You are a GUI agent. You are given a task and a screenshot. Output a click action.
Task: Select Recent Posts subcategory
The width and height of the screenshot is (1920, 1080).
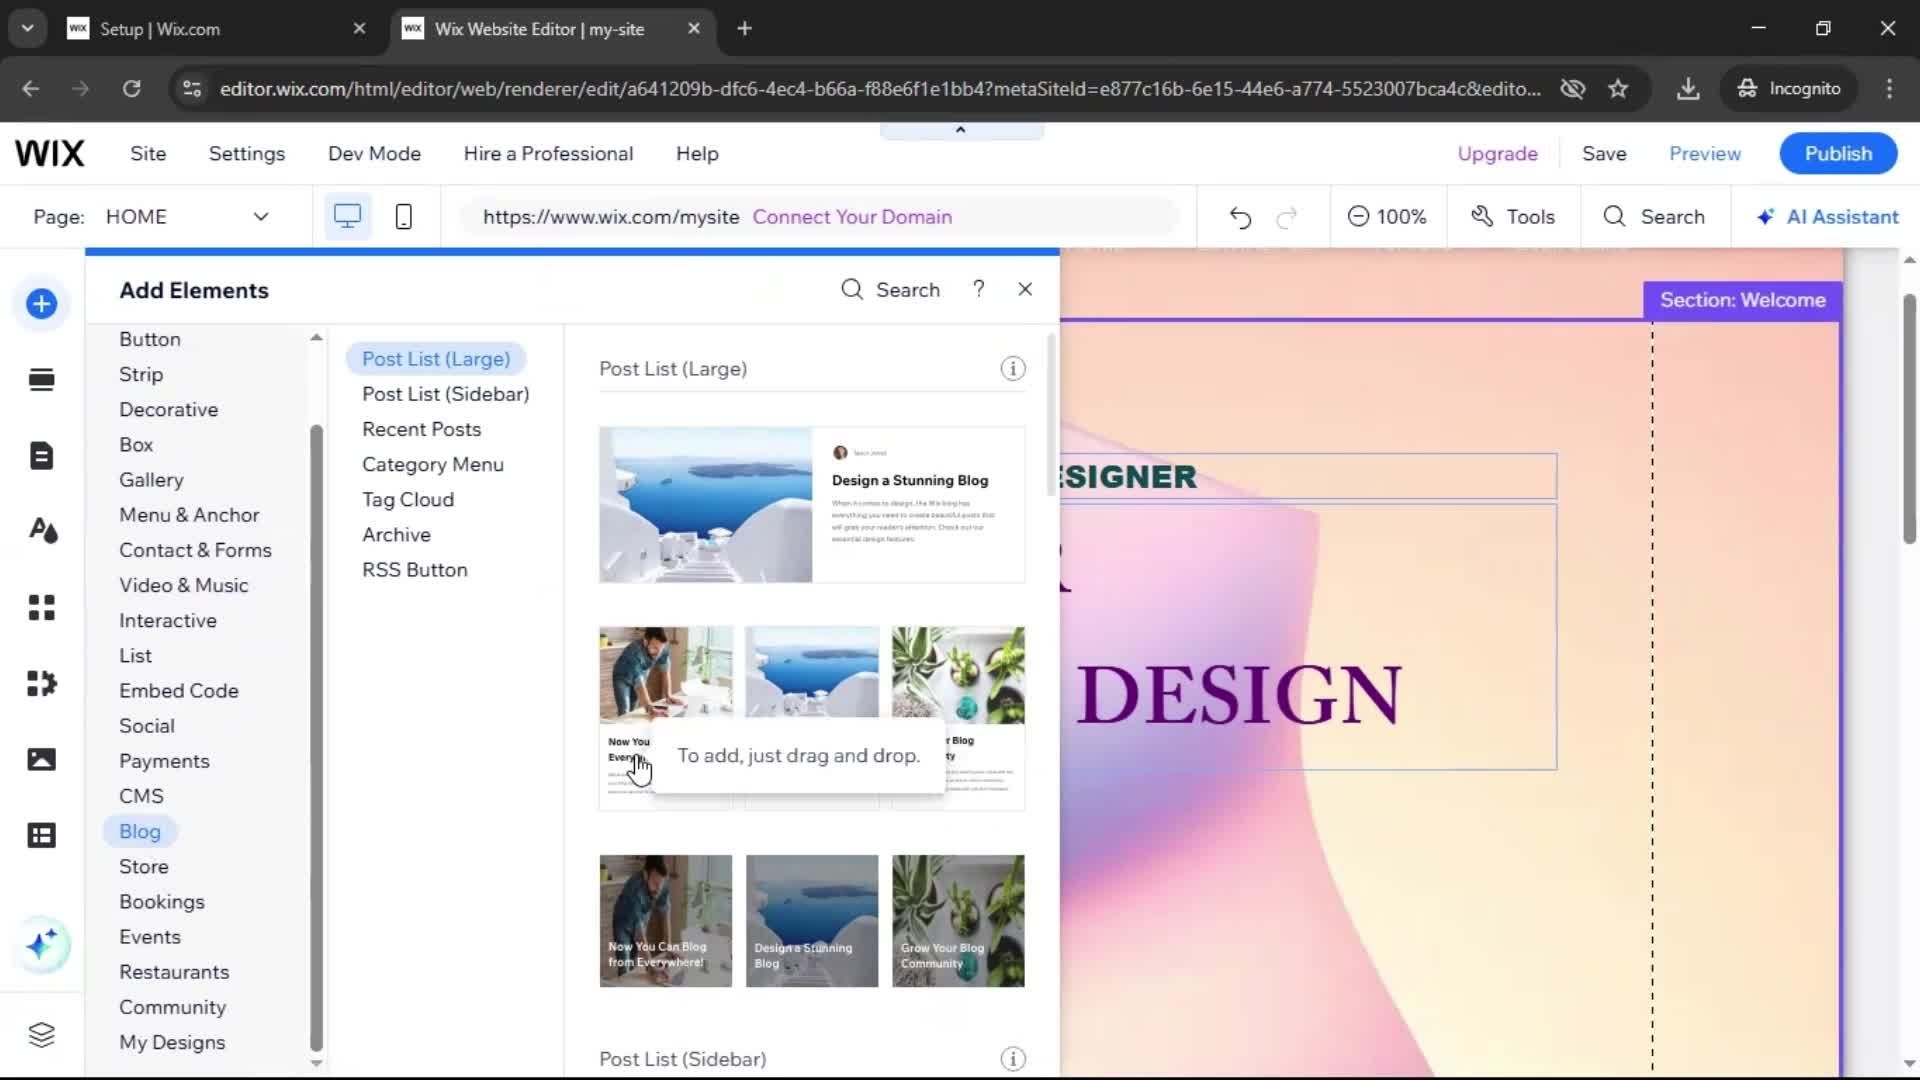[x=421, y=429]
